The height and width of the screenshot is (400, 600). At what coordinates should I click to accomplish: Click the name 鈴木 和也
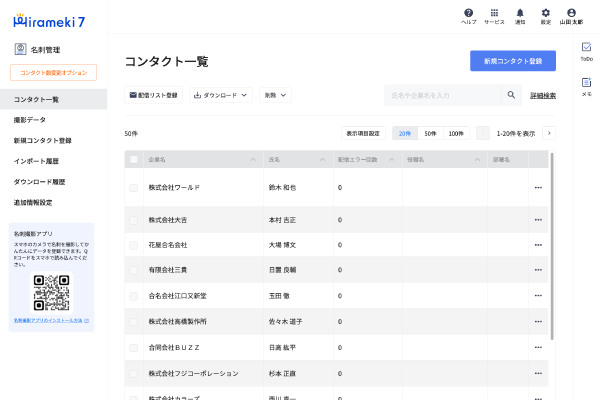tap(282, 188)
